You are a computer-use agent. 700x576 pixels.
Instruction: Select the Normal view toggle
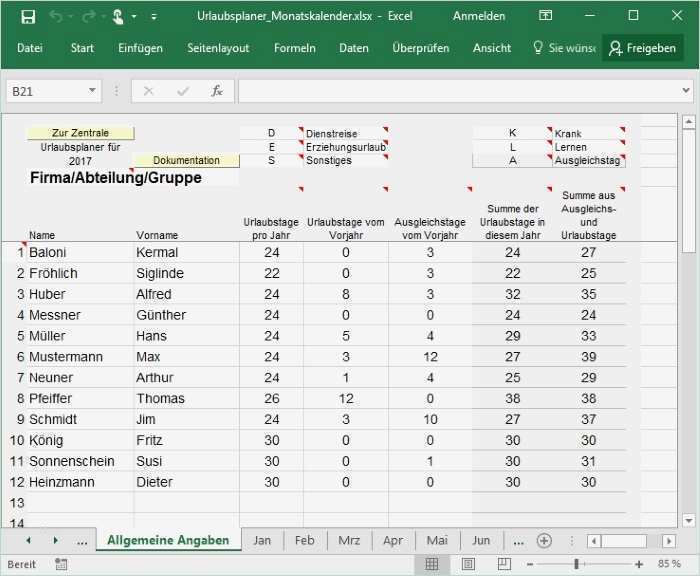click(431, 565)
